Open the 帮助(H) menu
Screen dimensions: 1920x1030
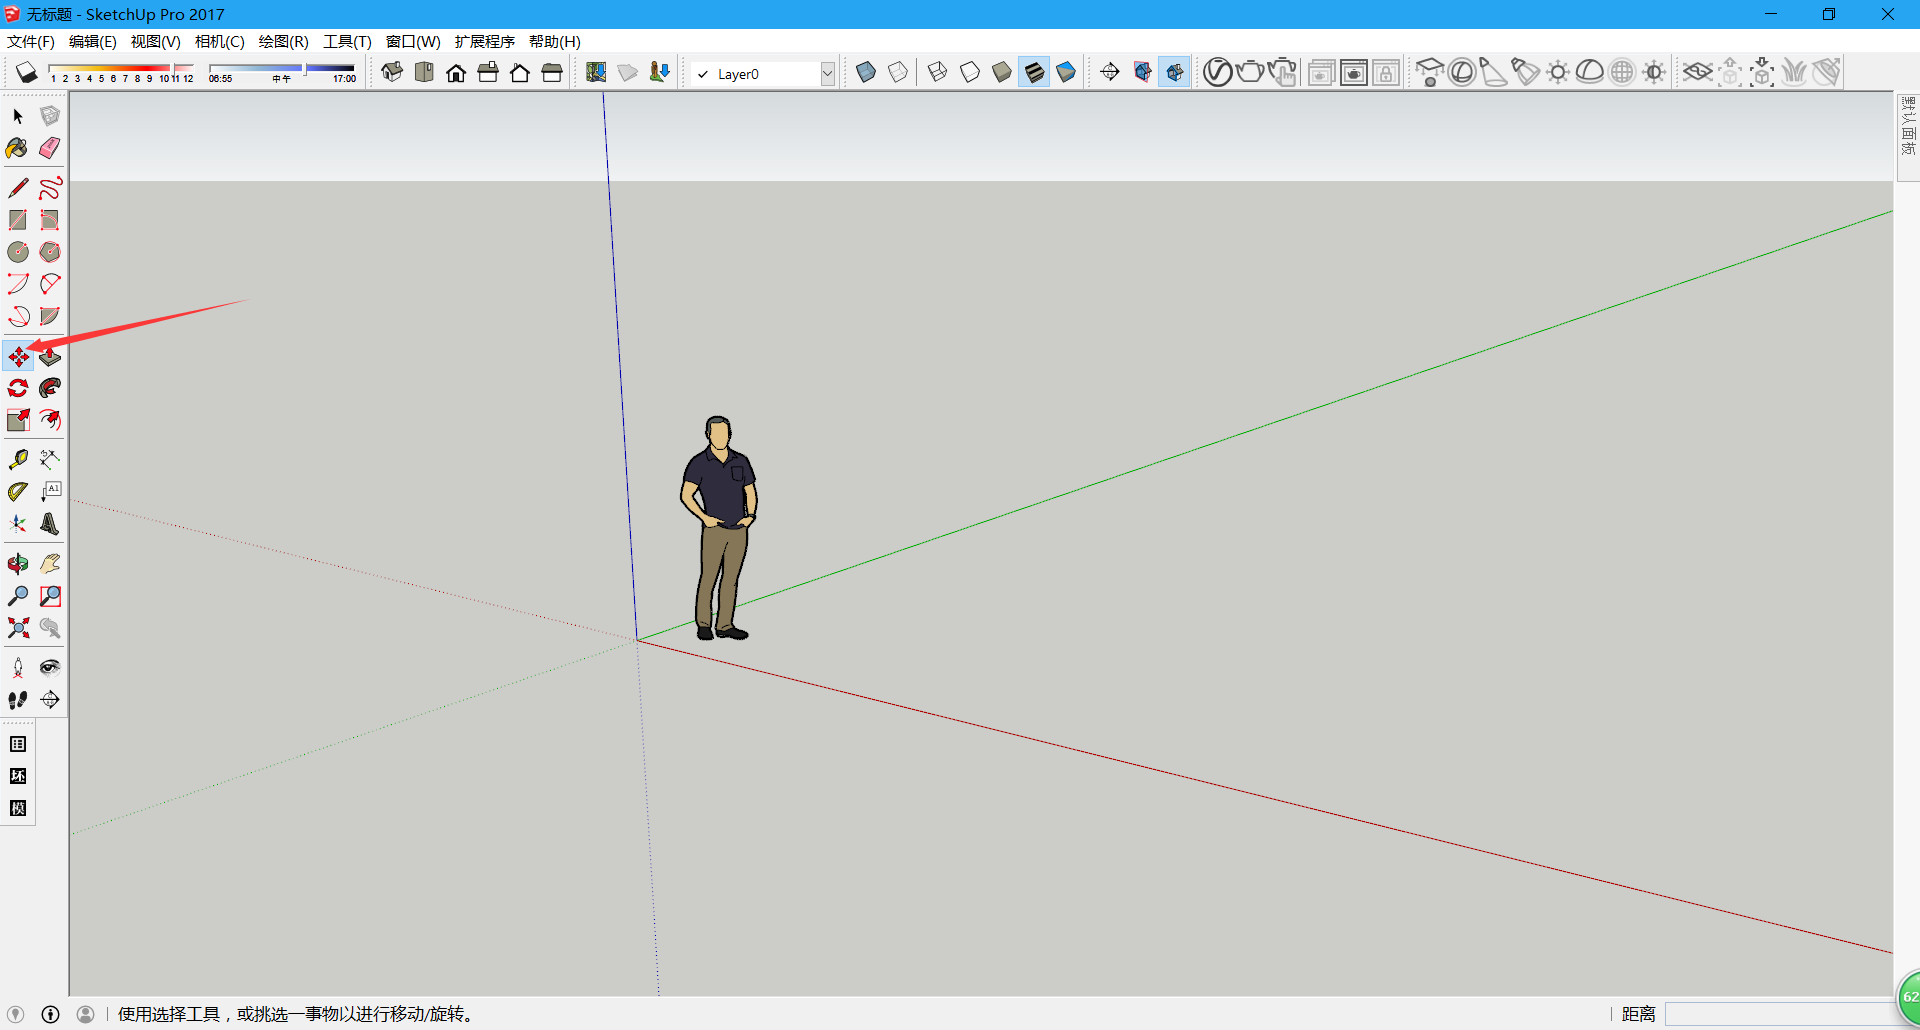(x=555, y=41)
